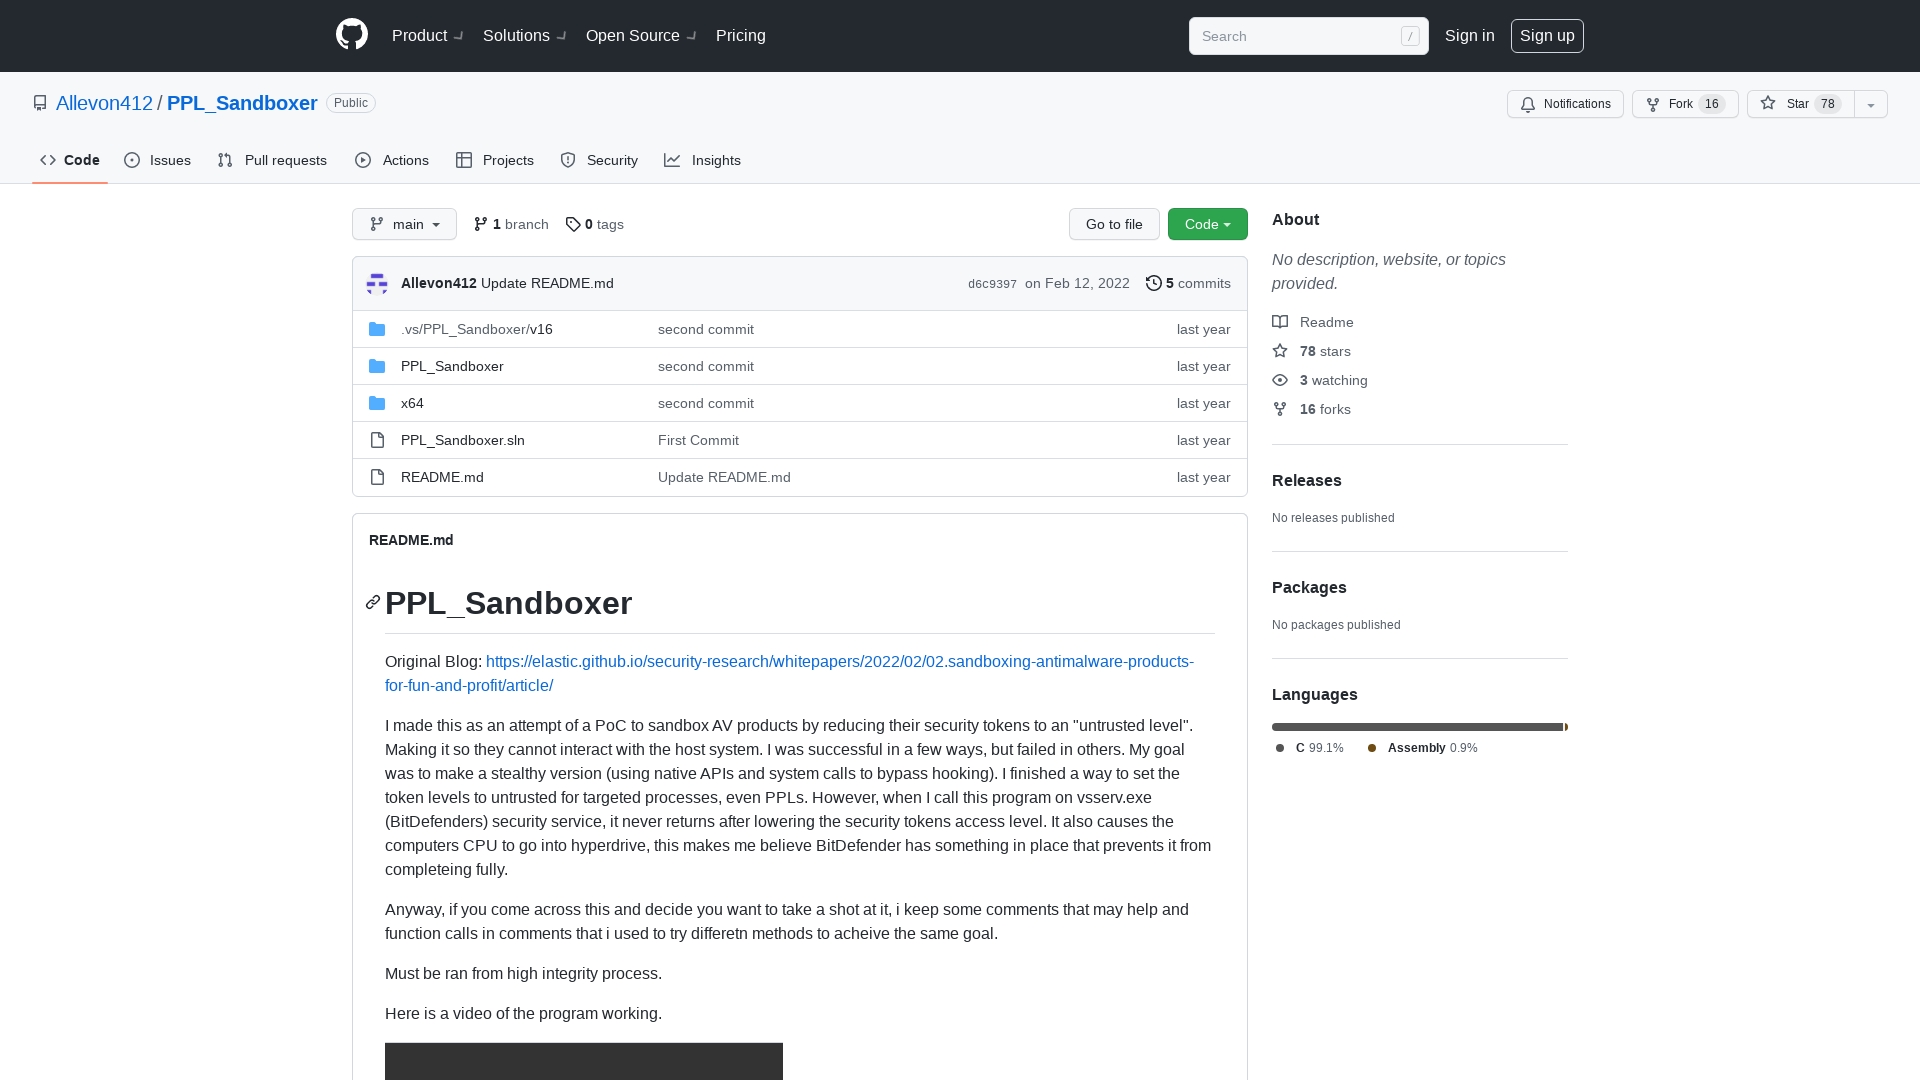Click the Go to file button
The height and width of the screenshot is (1080, 1920).
point(1114,224)
